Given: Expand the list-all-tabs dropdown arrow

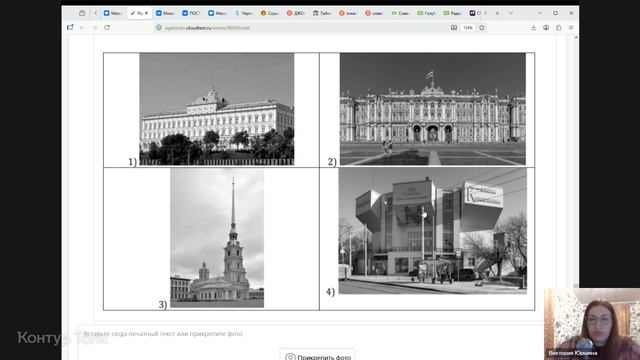Looking at the screenshot, I should tap(511, 13).
